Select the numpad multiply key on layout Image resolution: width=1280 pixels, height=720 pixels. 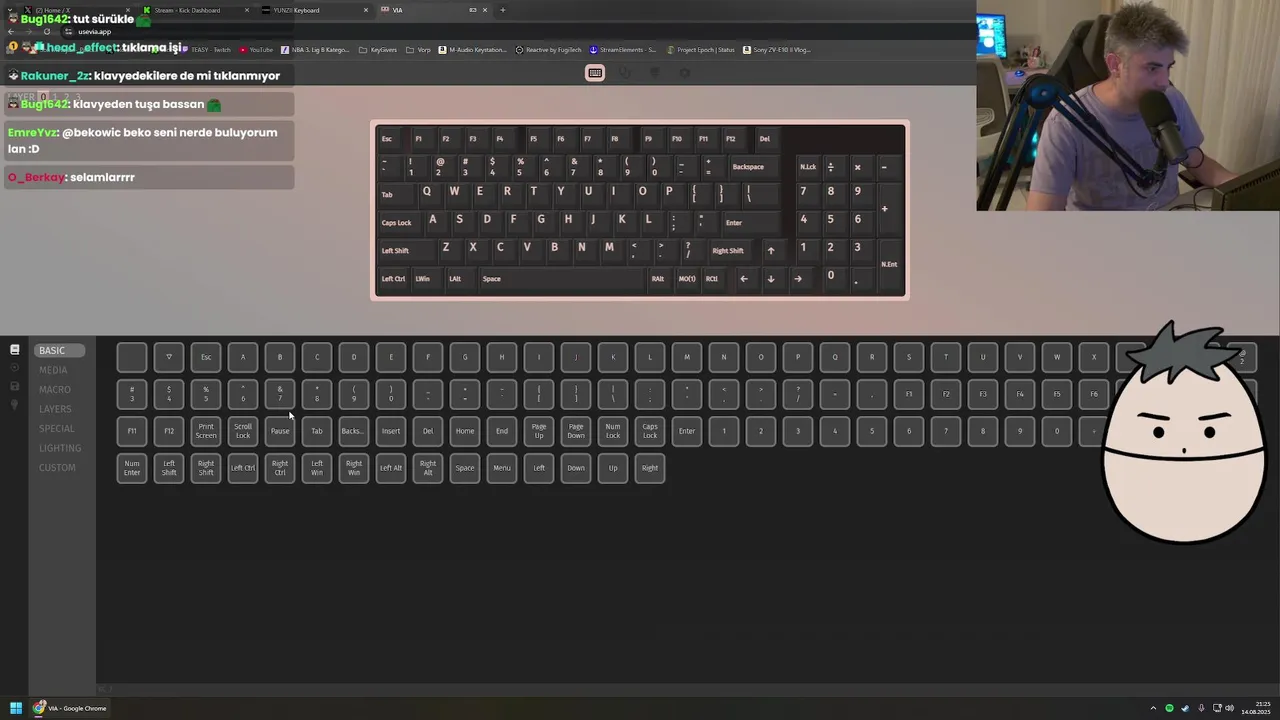[x=857, y=167]
